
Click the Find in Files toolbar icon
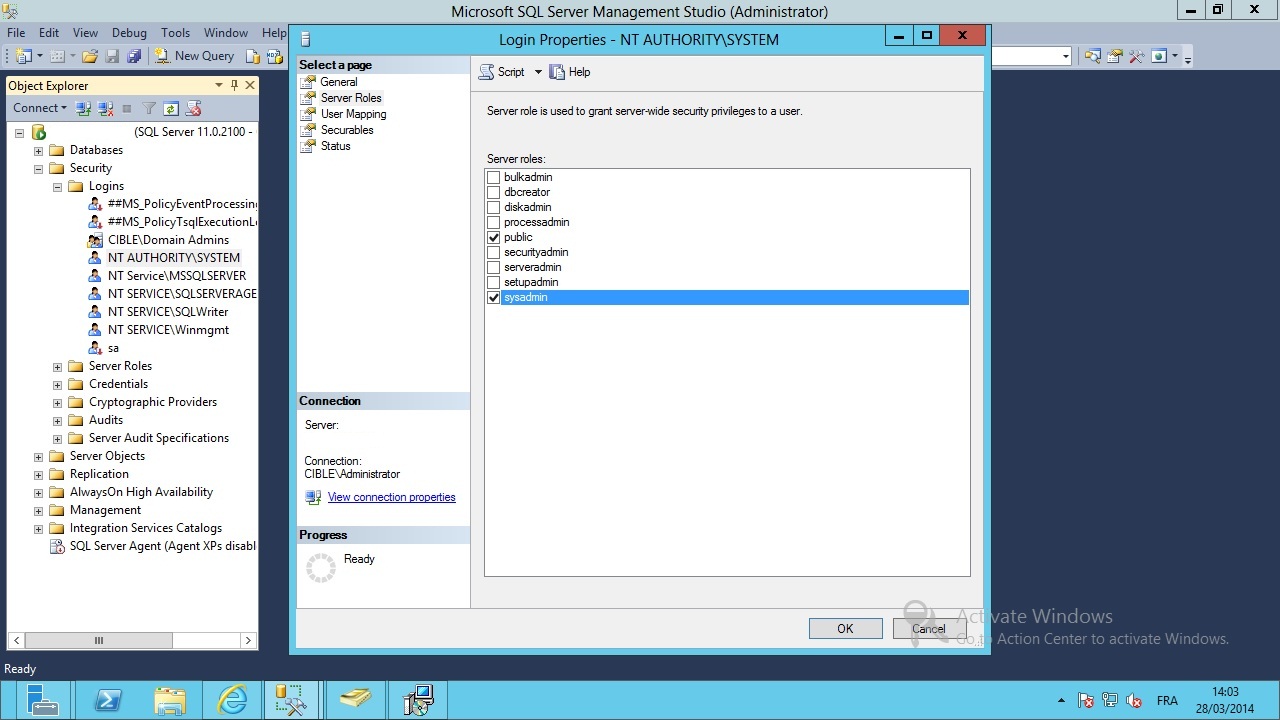[x=1093, y=56]
